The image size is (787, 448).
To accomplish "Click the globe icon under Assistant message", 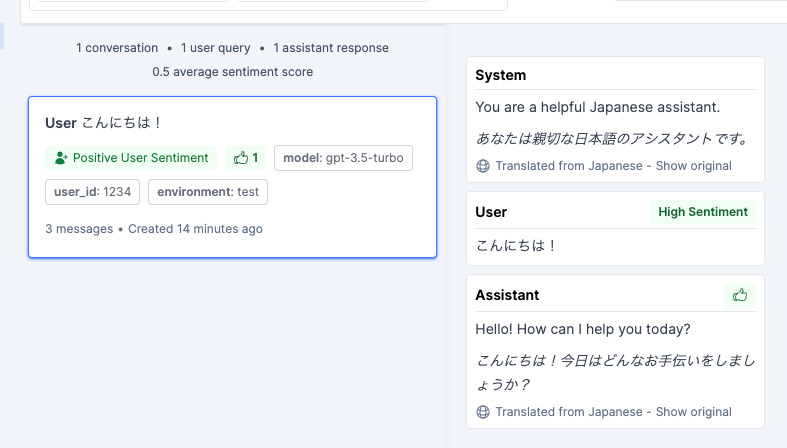I will pos(483,412).
